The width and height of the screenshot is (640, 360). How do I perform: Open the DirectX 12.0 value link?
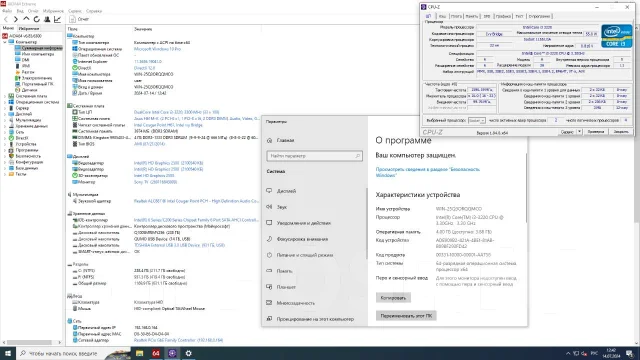coord(144,68)
